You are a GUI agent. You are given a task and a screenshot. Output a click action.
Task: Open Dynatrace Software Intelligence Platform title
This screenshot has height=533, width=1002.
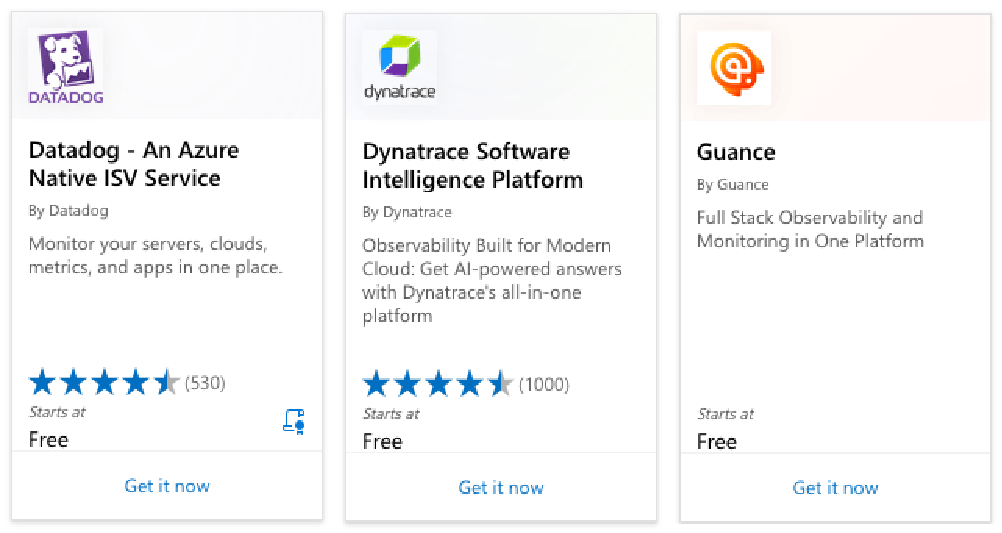473,166
